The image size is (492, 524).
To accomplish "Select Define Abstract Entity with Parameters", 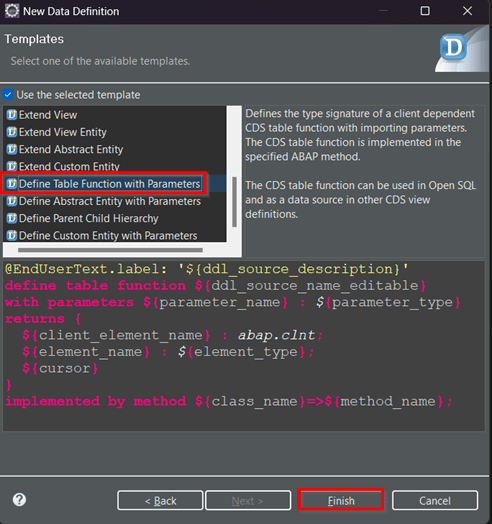I will coord(110,201).
